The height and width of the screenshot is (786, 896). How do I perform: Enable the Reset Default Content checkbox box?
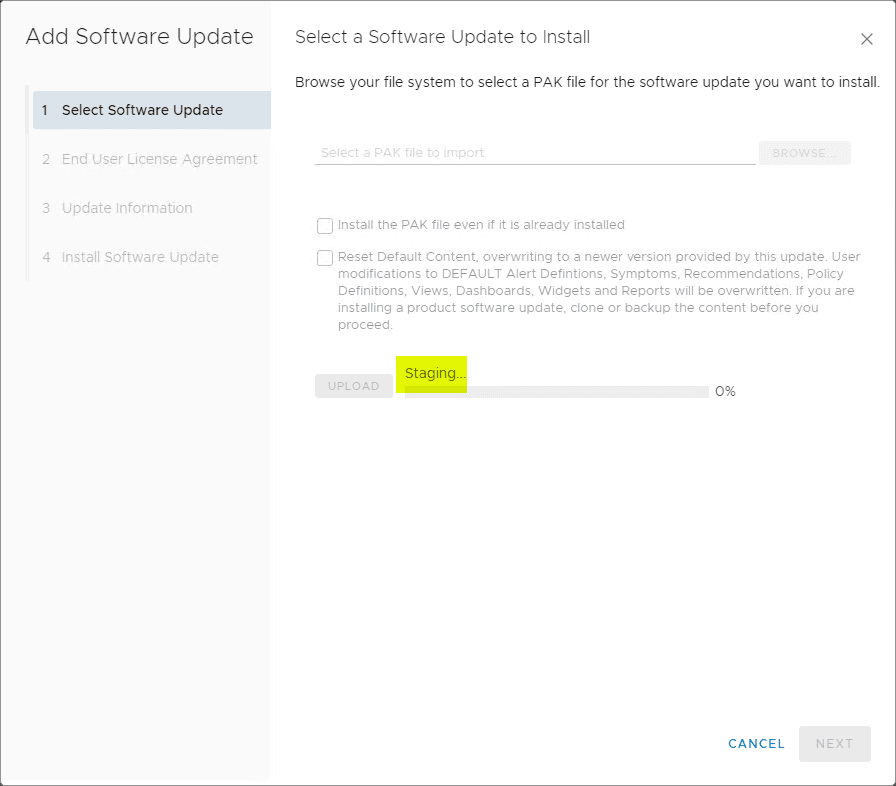(x=325, y=258)
